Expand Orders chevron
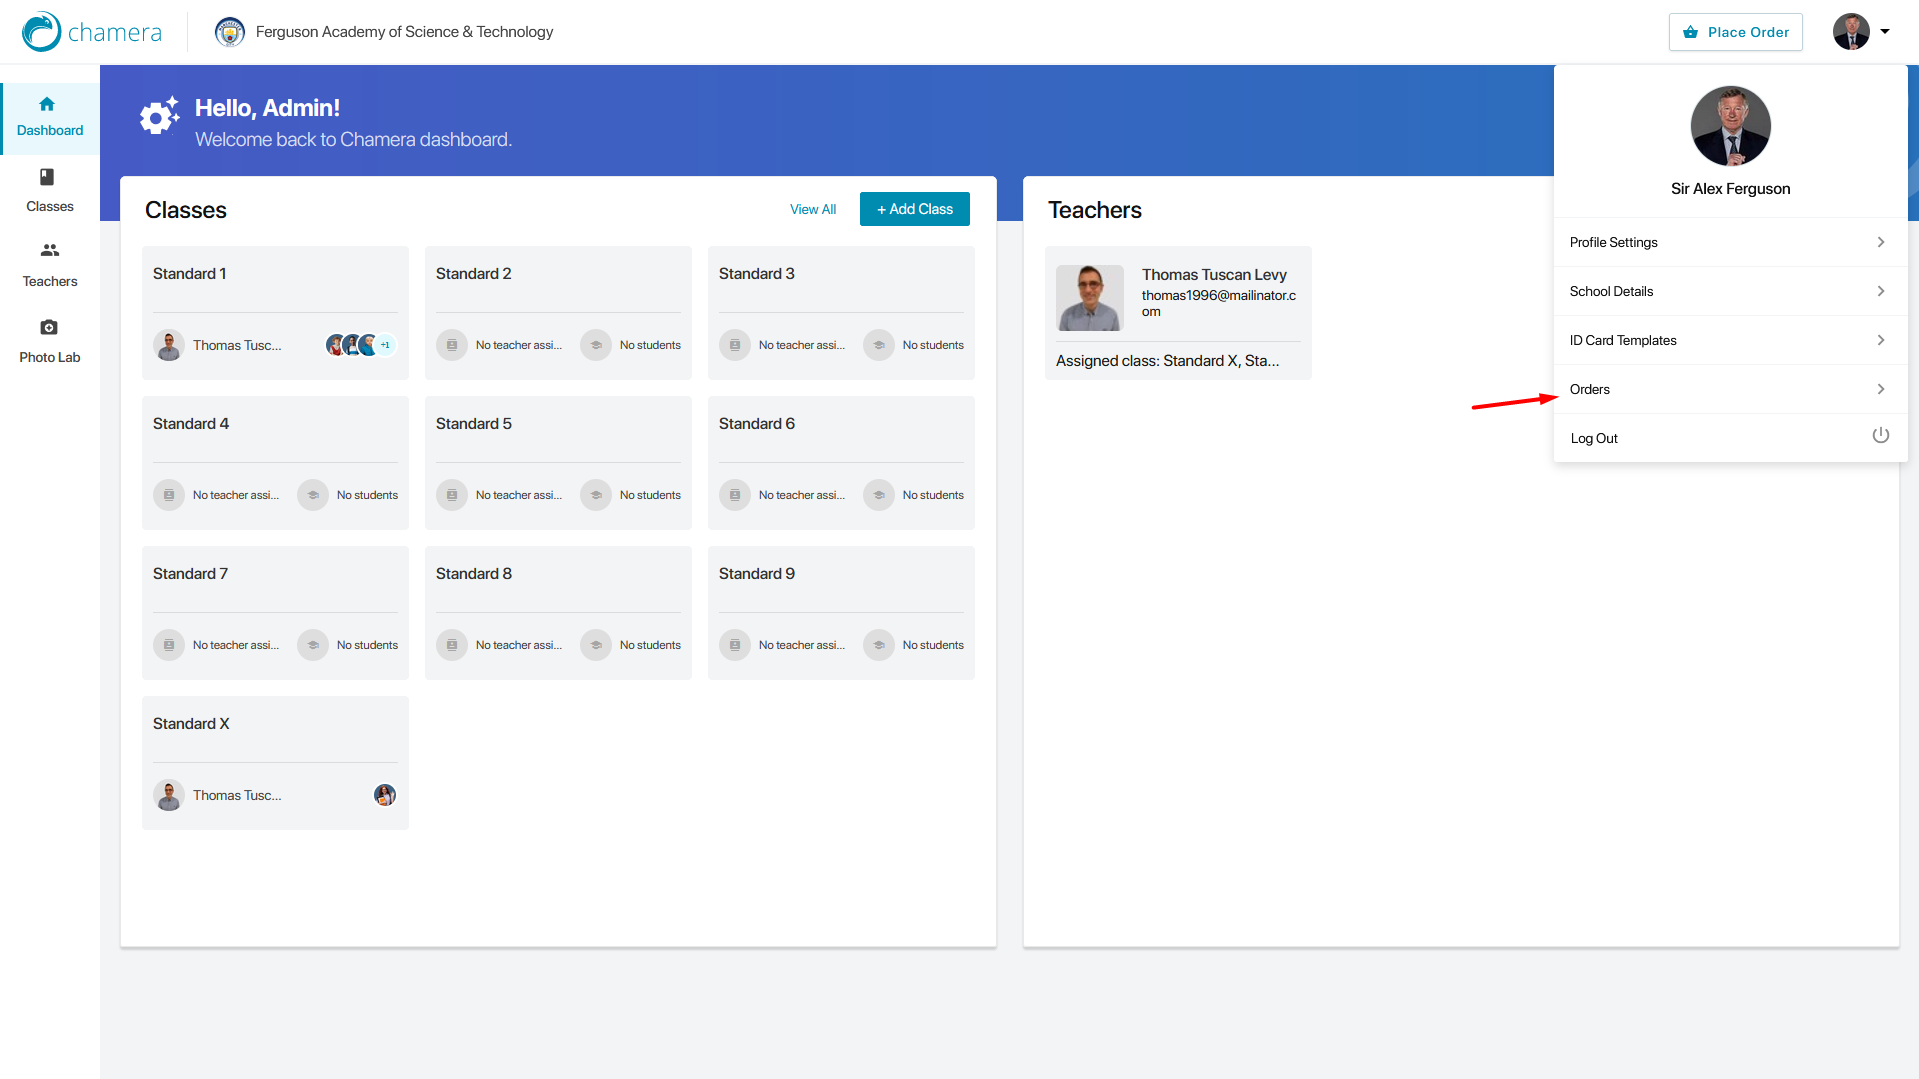The image size is (1919, 1079). [x=1881, y=389]
